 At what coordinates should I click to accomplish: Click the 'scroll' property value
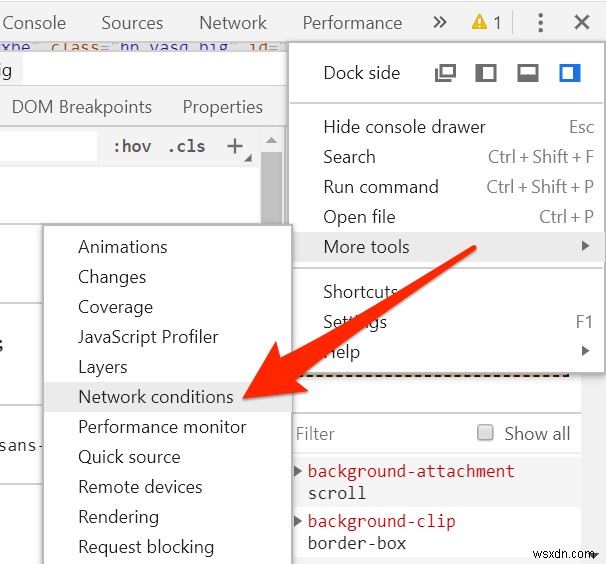pos(337,493)
